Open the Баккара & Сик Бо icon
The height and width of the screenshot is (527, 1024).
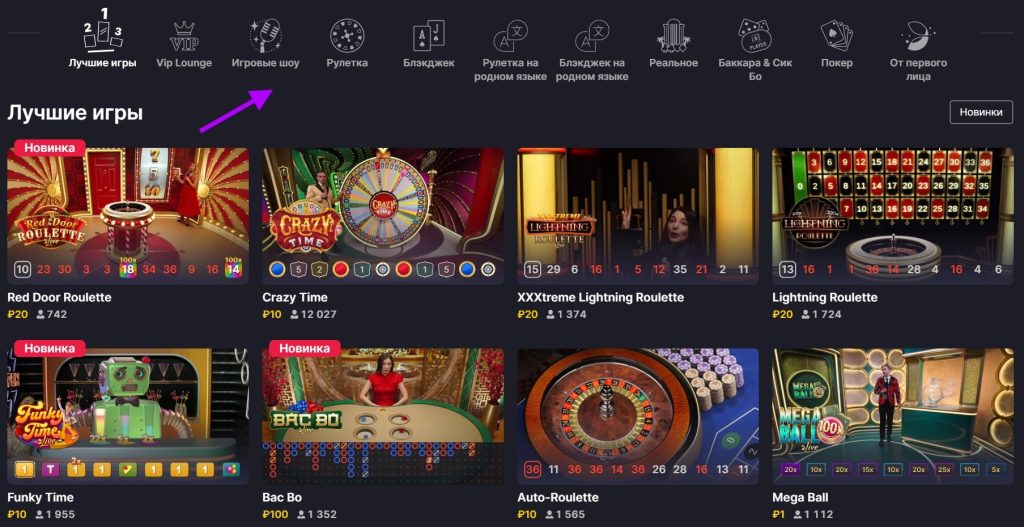click(754, 36)
